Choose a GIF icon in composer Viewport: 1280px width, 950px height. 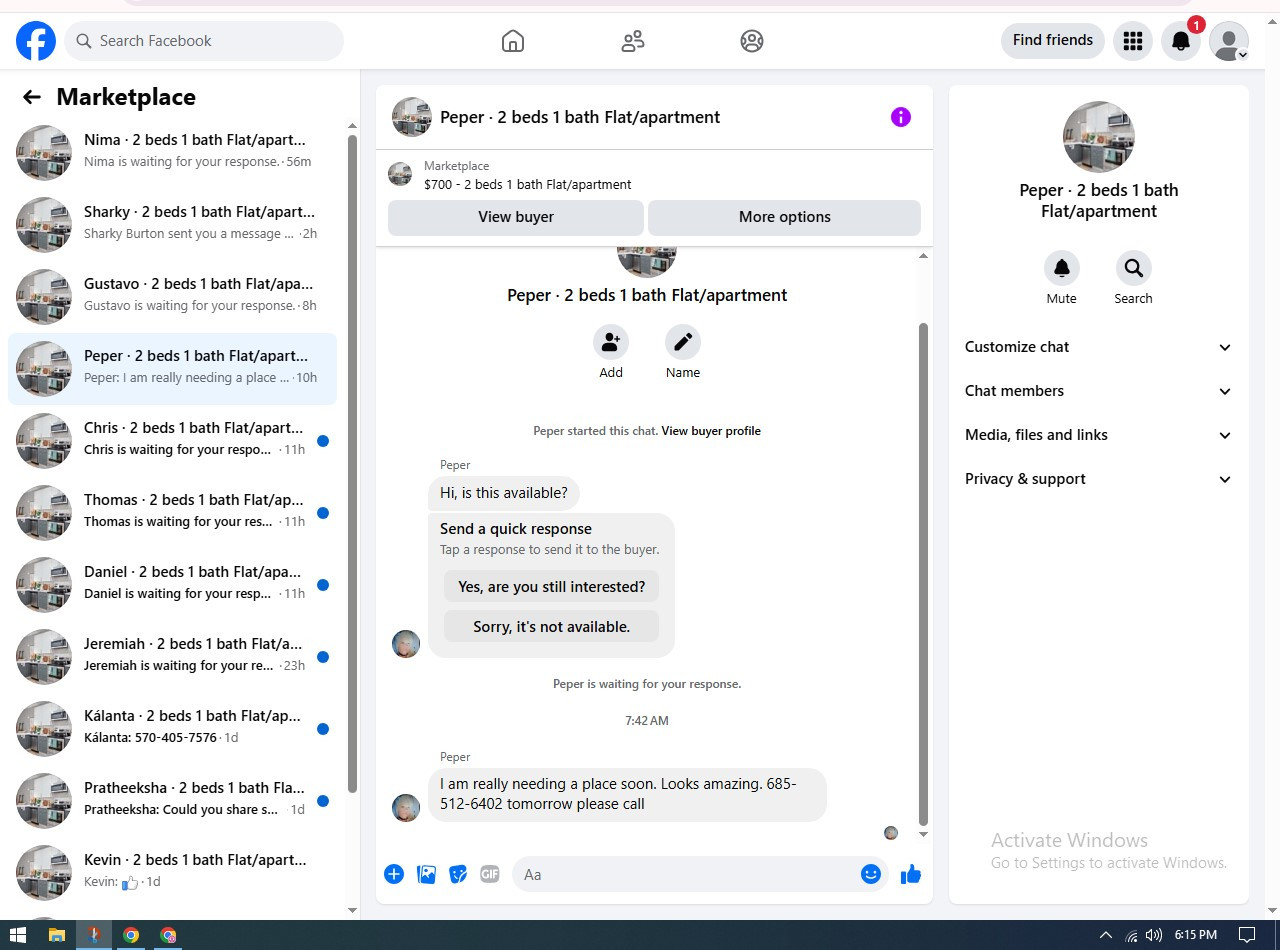[x=490, y=874]
